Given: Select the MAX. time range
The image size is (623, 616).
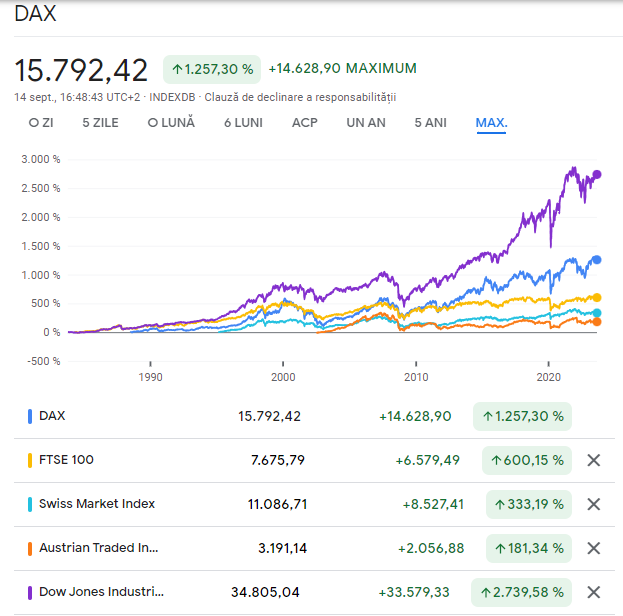Looking at the screenshot, I should [x=491, y=123].
